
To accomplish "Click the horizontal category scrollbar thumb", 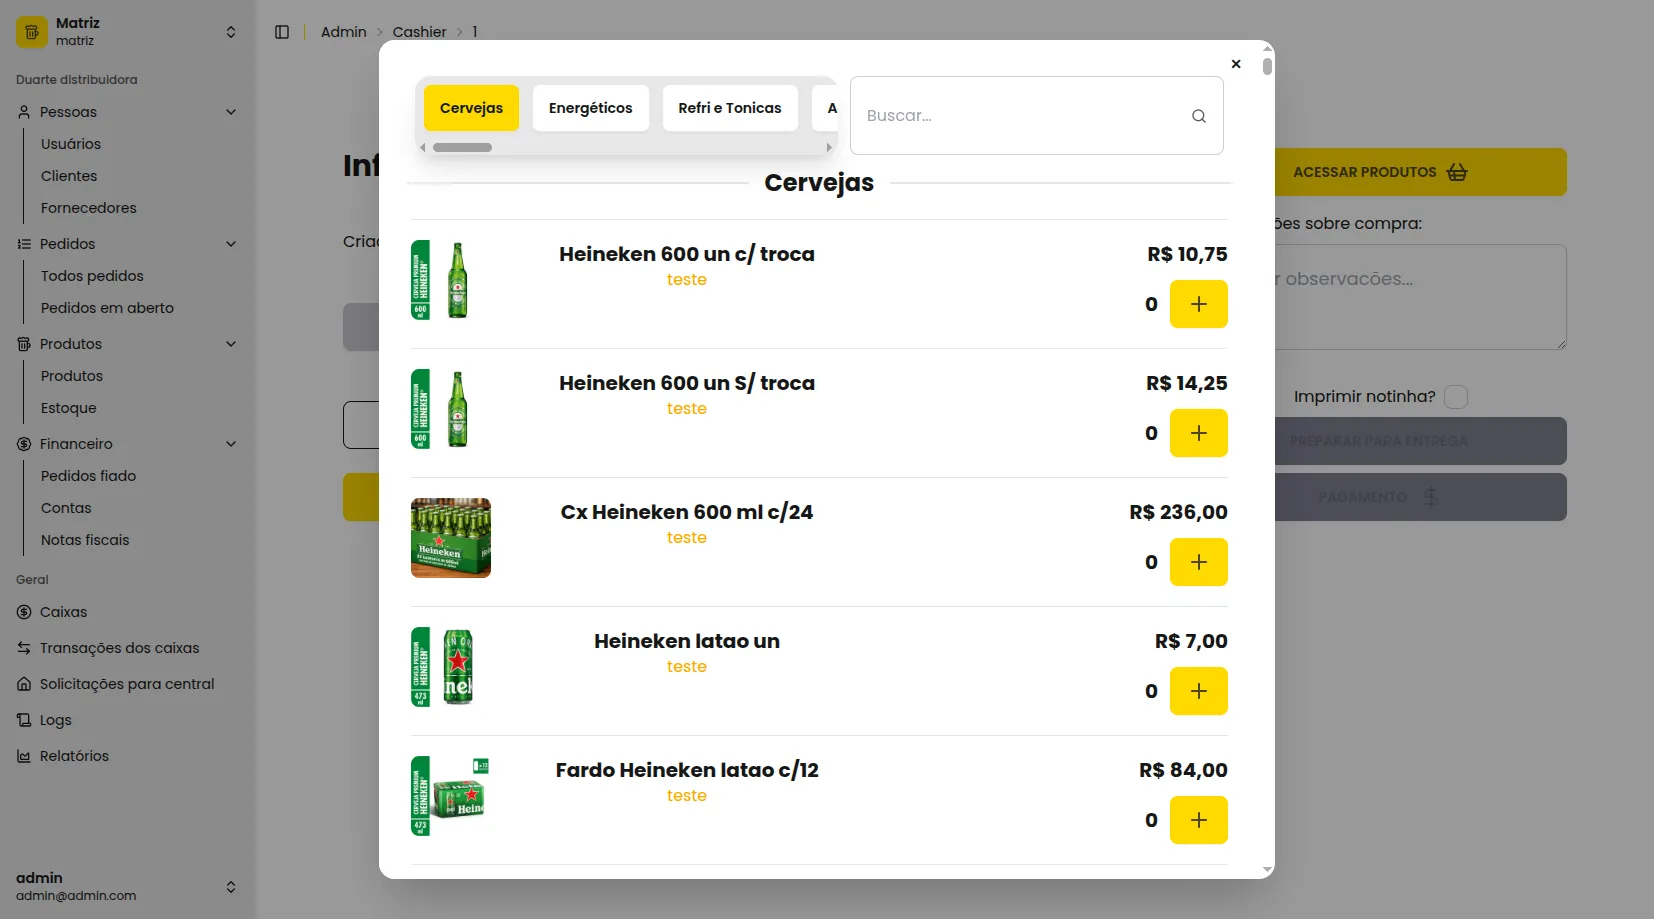I will 462,147.
